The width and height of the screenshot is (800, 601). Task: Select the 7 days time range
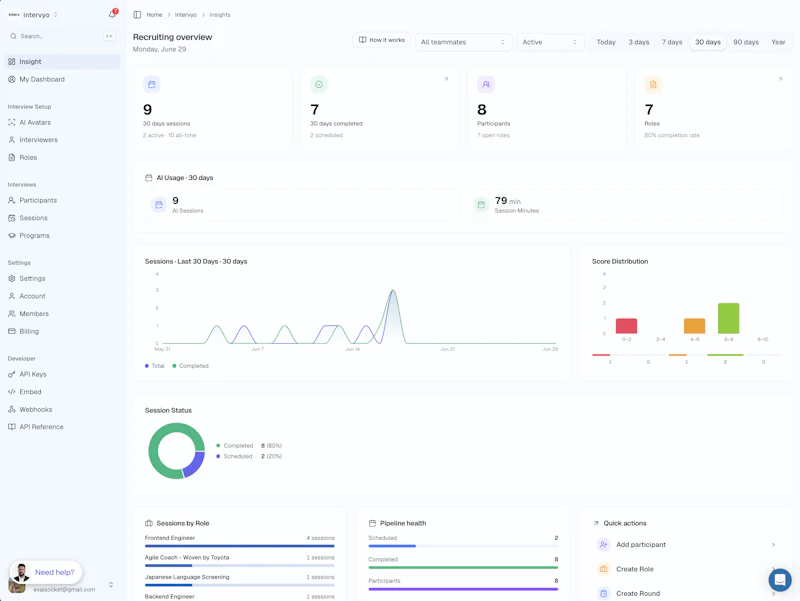672,42
